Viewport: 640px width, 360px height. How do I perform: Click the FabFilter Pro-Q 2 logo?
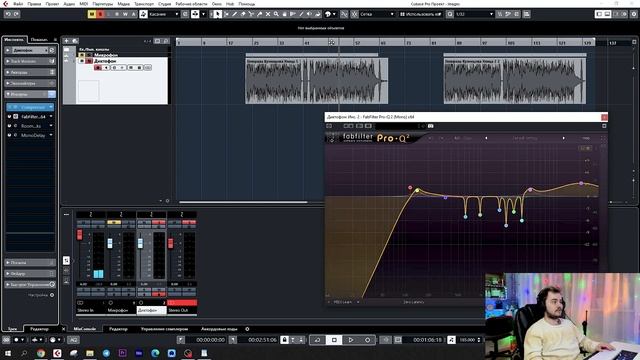tap(376, 138)
